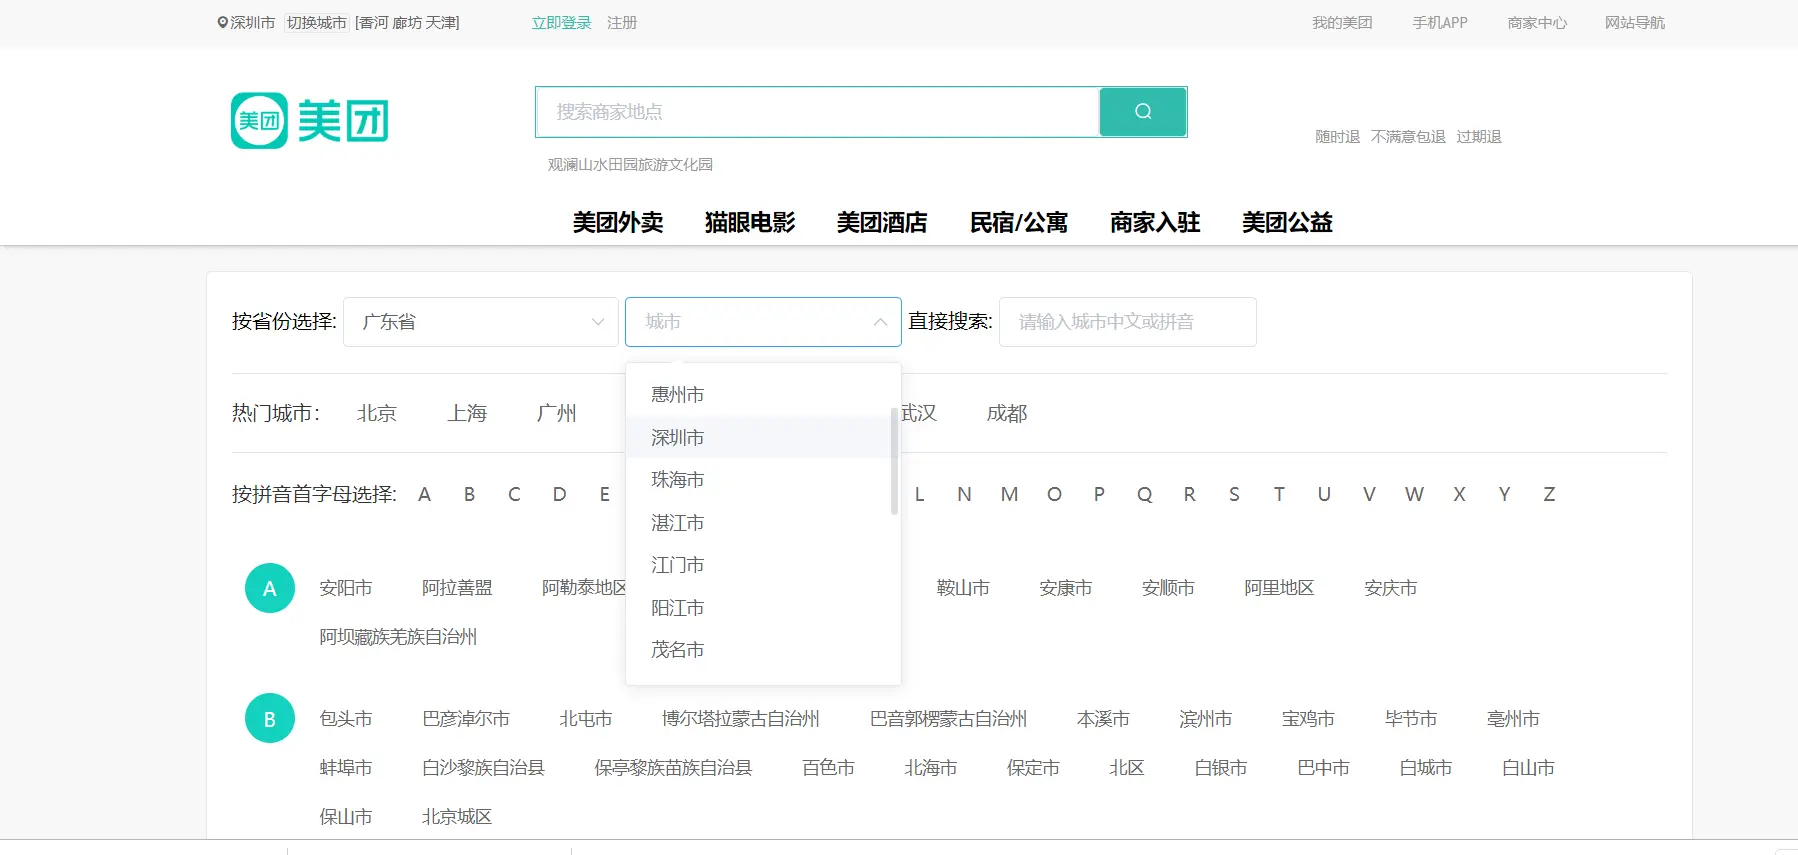The width and height of the screenshot is (1798, 855).
Task: Click the location pin icon beside 深圳市
Action: point(223,22)
